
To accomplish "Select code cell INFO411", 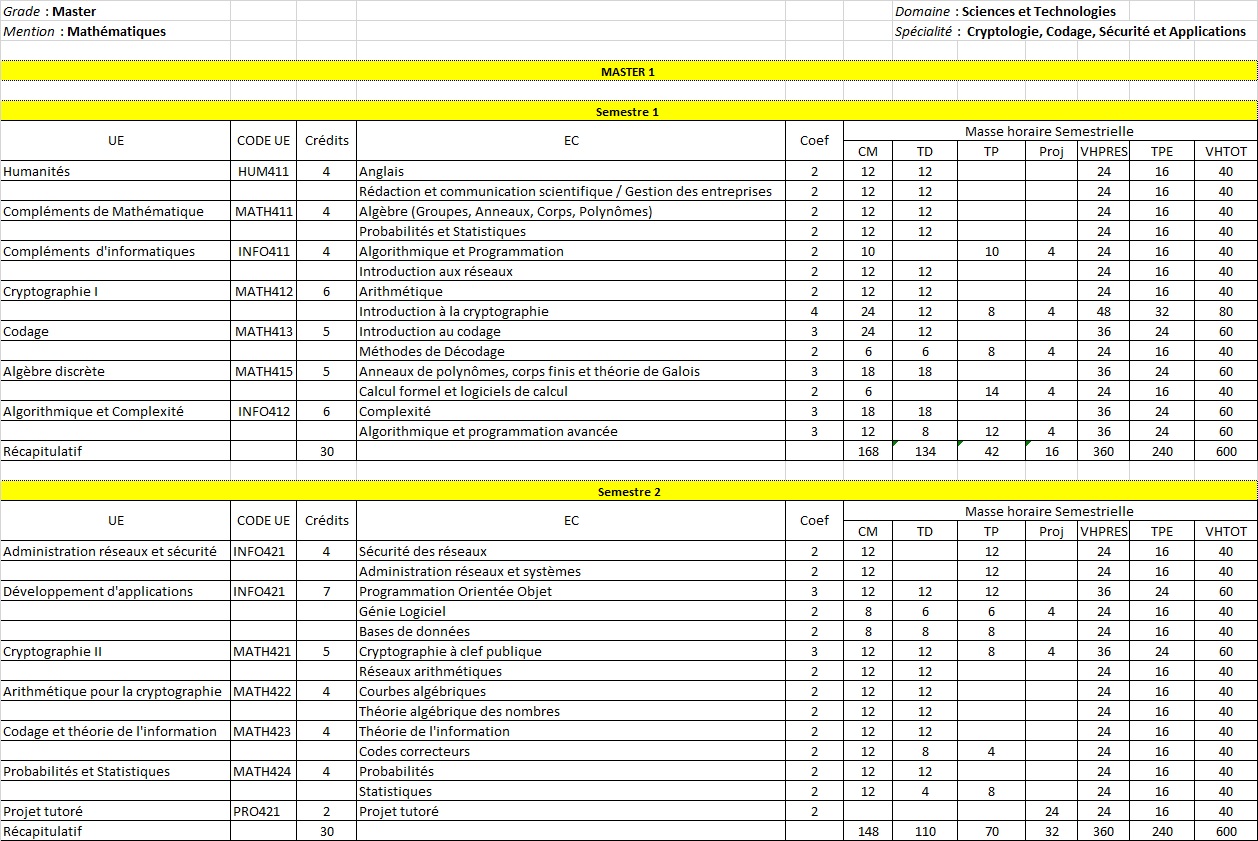I will 263,251.
